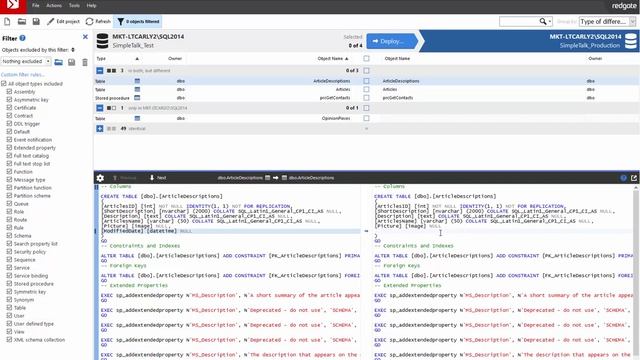Check the 0 of 1 group checkbox

[x=367, y=108]
